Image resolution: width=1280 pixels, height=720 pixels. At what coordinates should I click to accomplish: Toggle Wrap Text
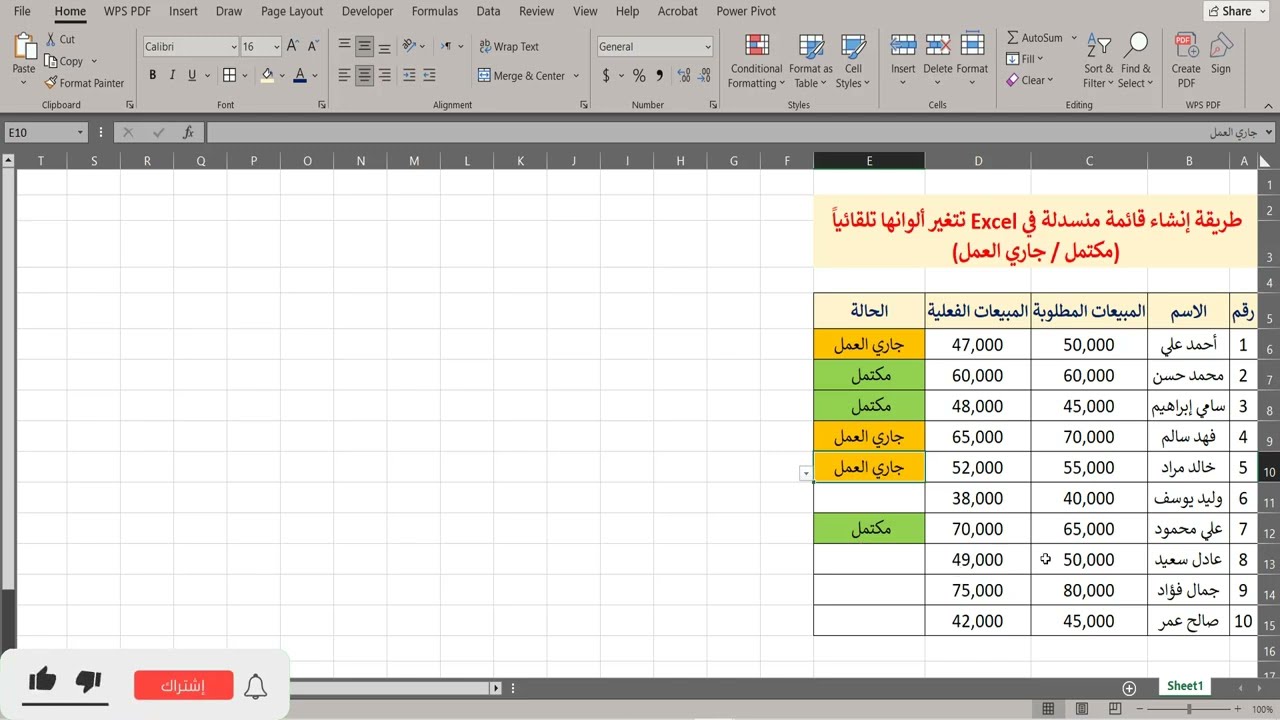508,46
